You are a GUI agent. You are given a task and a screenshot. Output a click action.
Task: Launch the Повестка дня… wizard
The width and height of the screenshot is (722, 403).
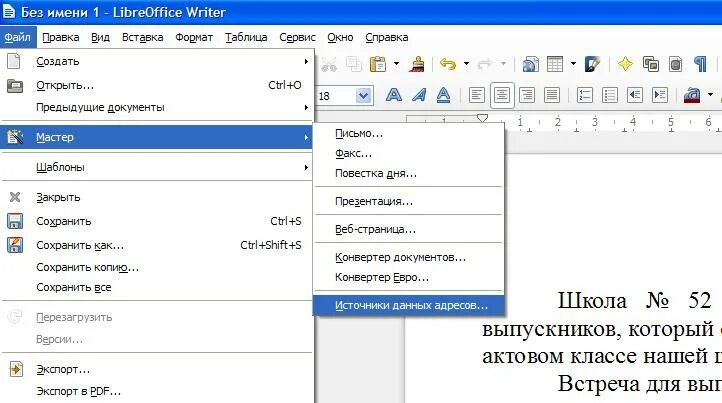[x=408, y=174]
